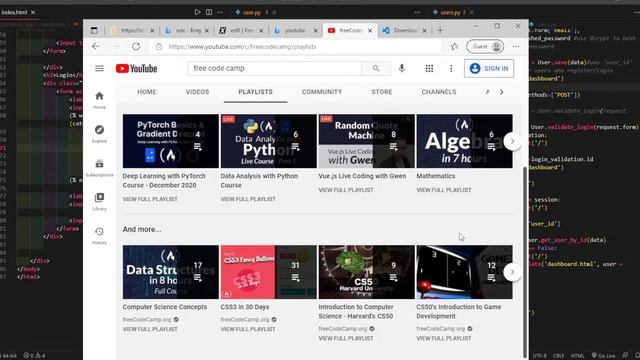640x360 pixels.
Task: Open the PyTorch Basics playlist thumbnail
Action: [x=171, y=141]
